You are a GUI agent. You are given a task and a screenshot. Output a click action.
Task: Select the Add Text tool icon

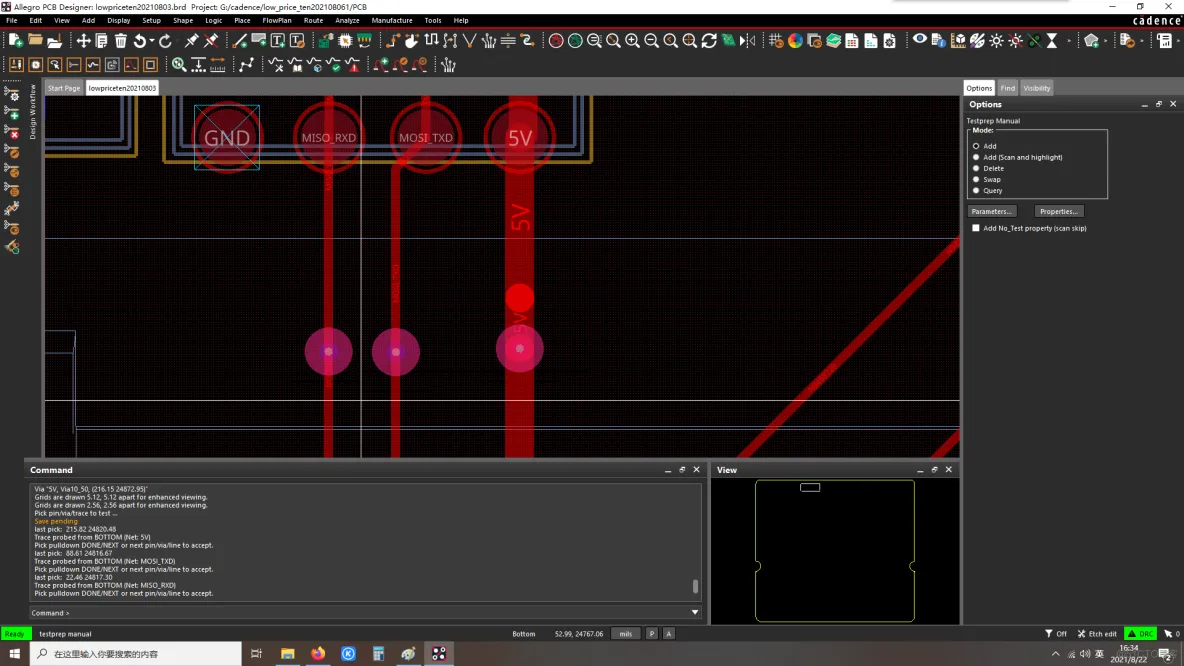pos(278,41)
